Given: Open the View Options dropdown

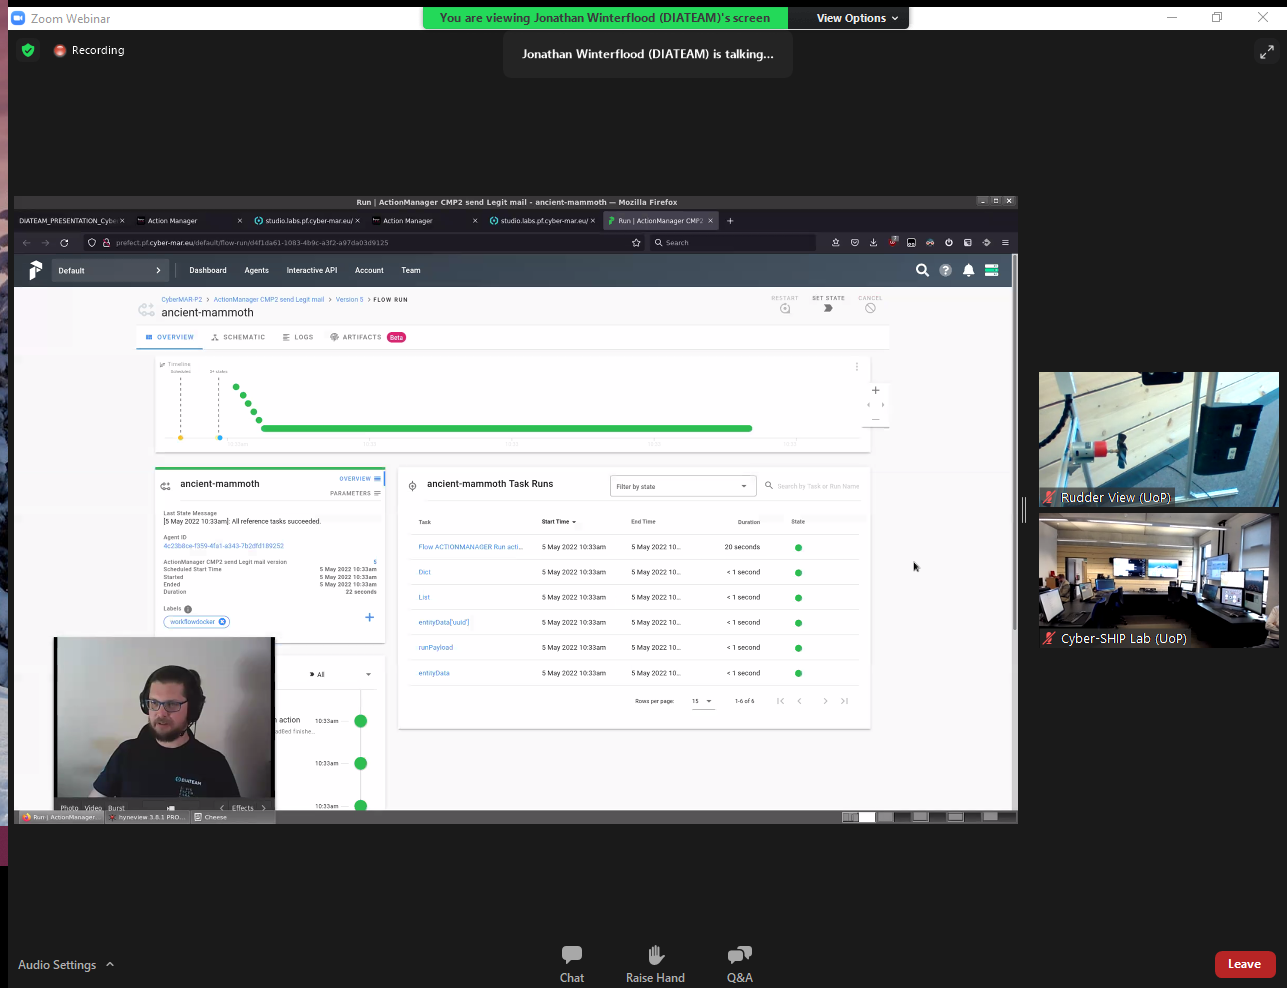Looking at the screenshot, I should click(x=856, y=18).
